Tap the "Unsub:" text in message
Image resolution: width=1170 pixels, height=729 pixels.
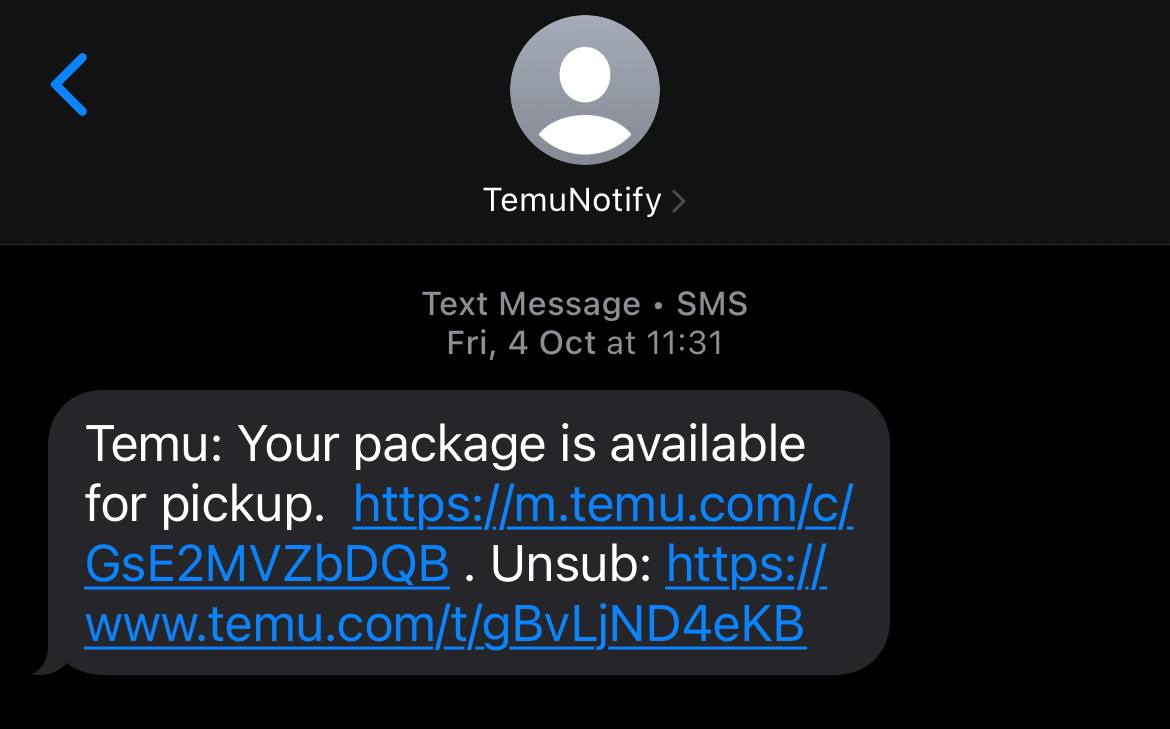point(571,565)
